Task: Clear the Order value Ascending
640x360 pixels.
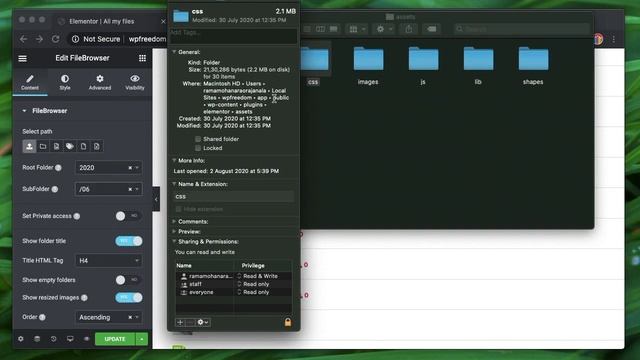Action: [130, 317]
